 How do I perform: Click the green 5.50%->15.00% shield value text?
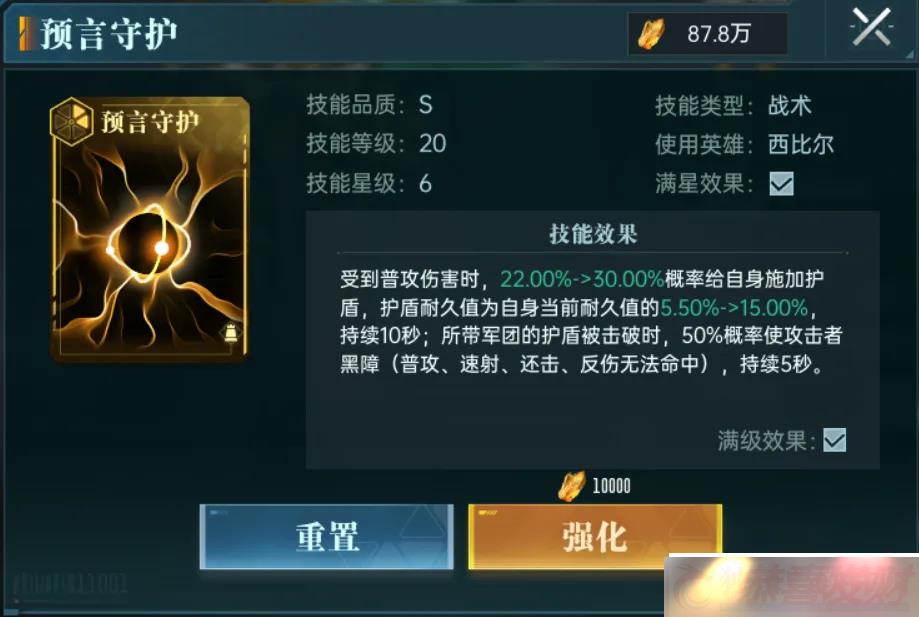coord(734,308)
